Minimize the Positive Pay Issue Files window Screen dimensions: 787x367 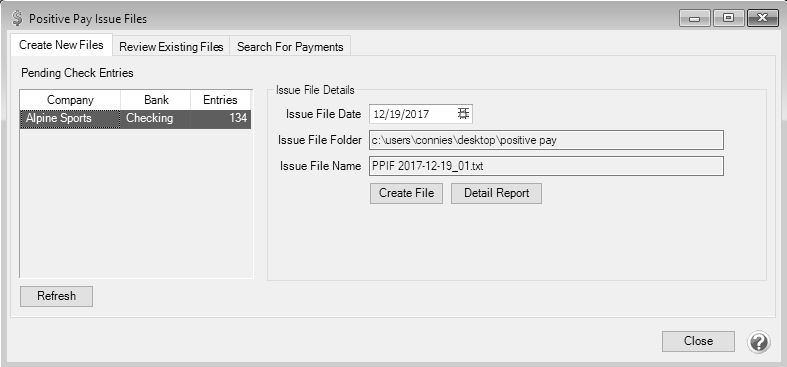point(695,19)
